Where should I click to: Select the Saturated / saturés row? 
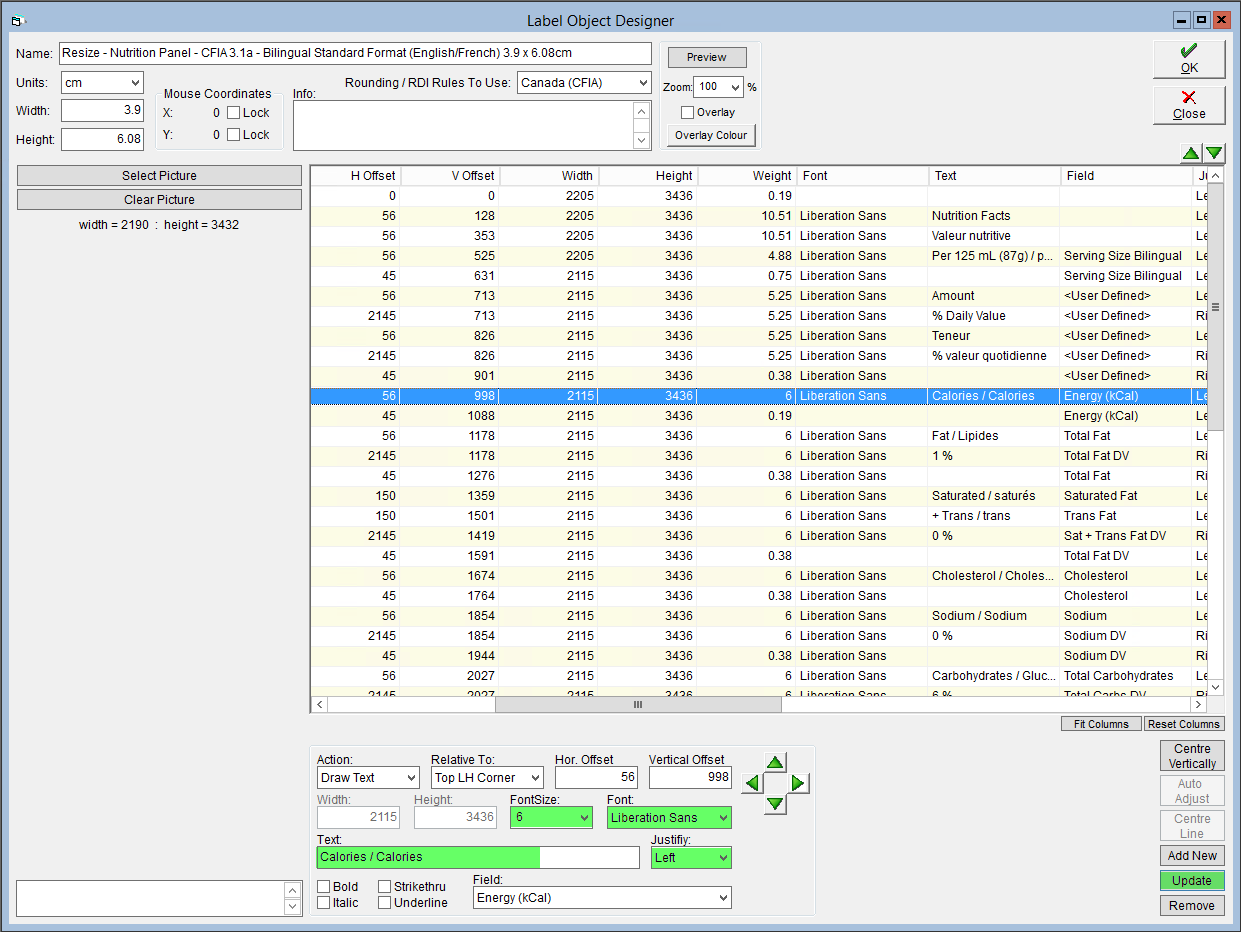pos(759,496)
